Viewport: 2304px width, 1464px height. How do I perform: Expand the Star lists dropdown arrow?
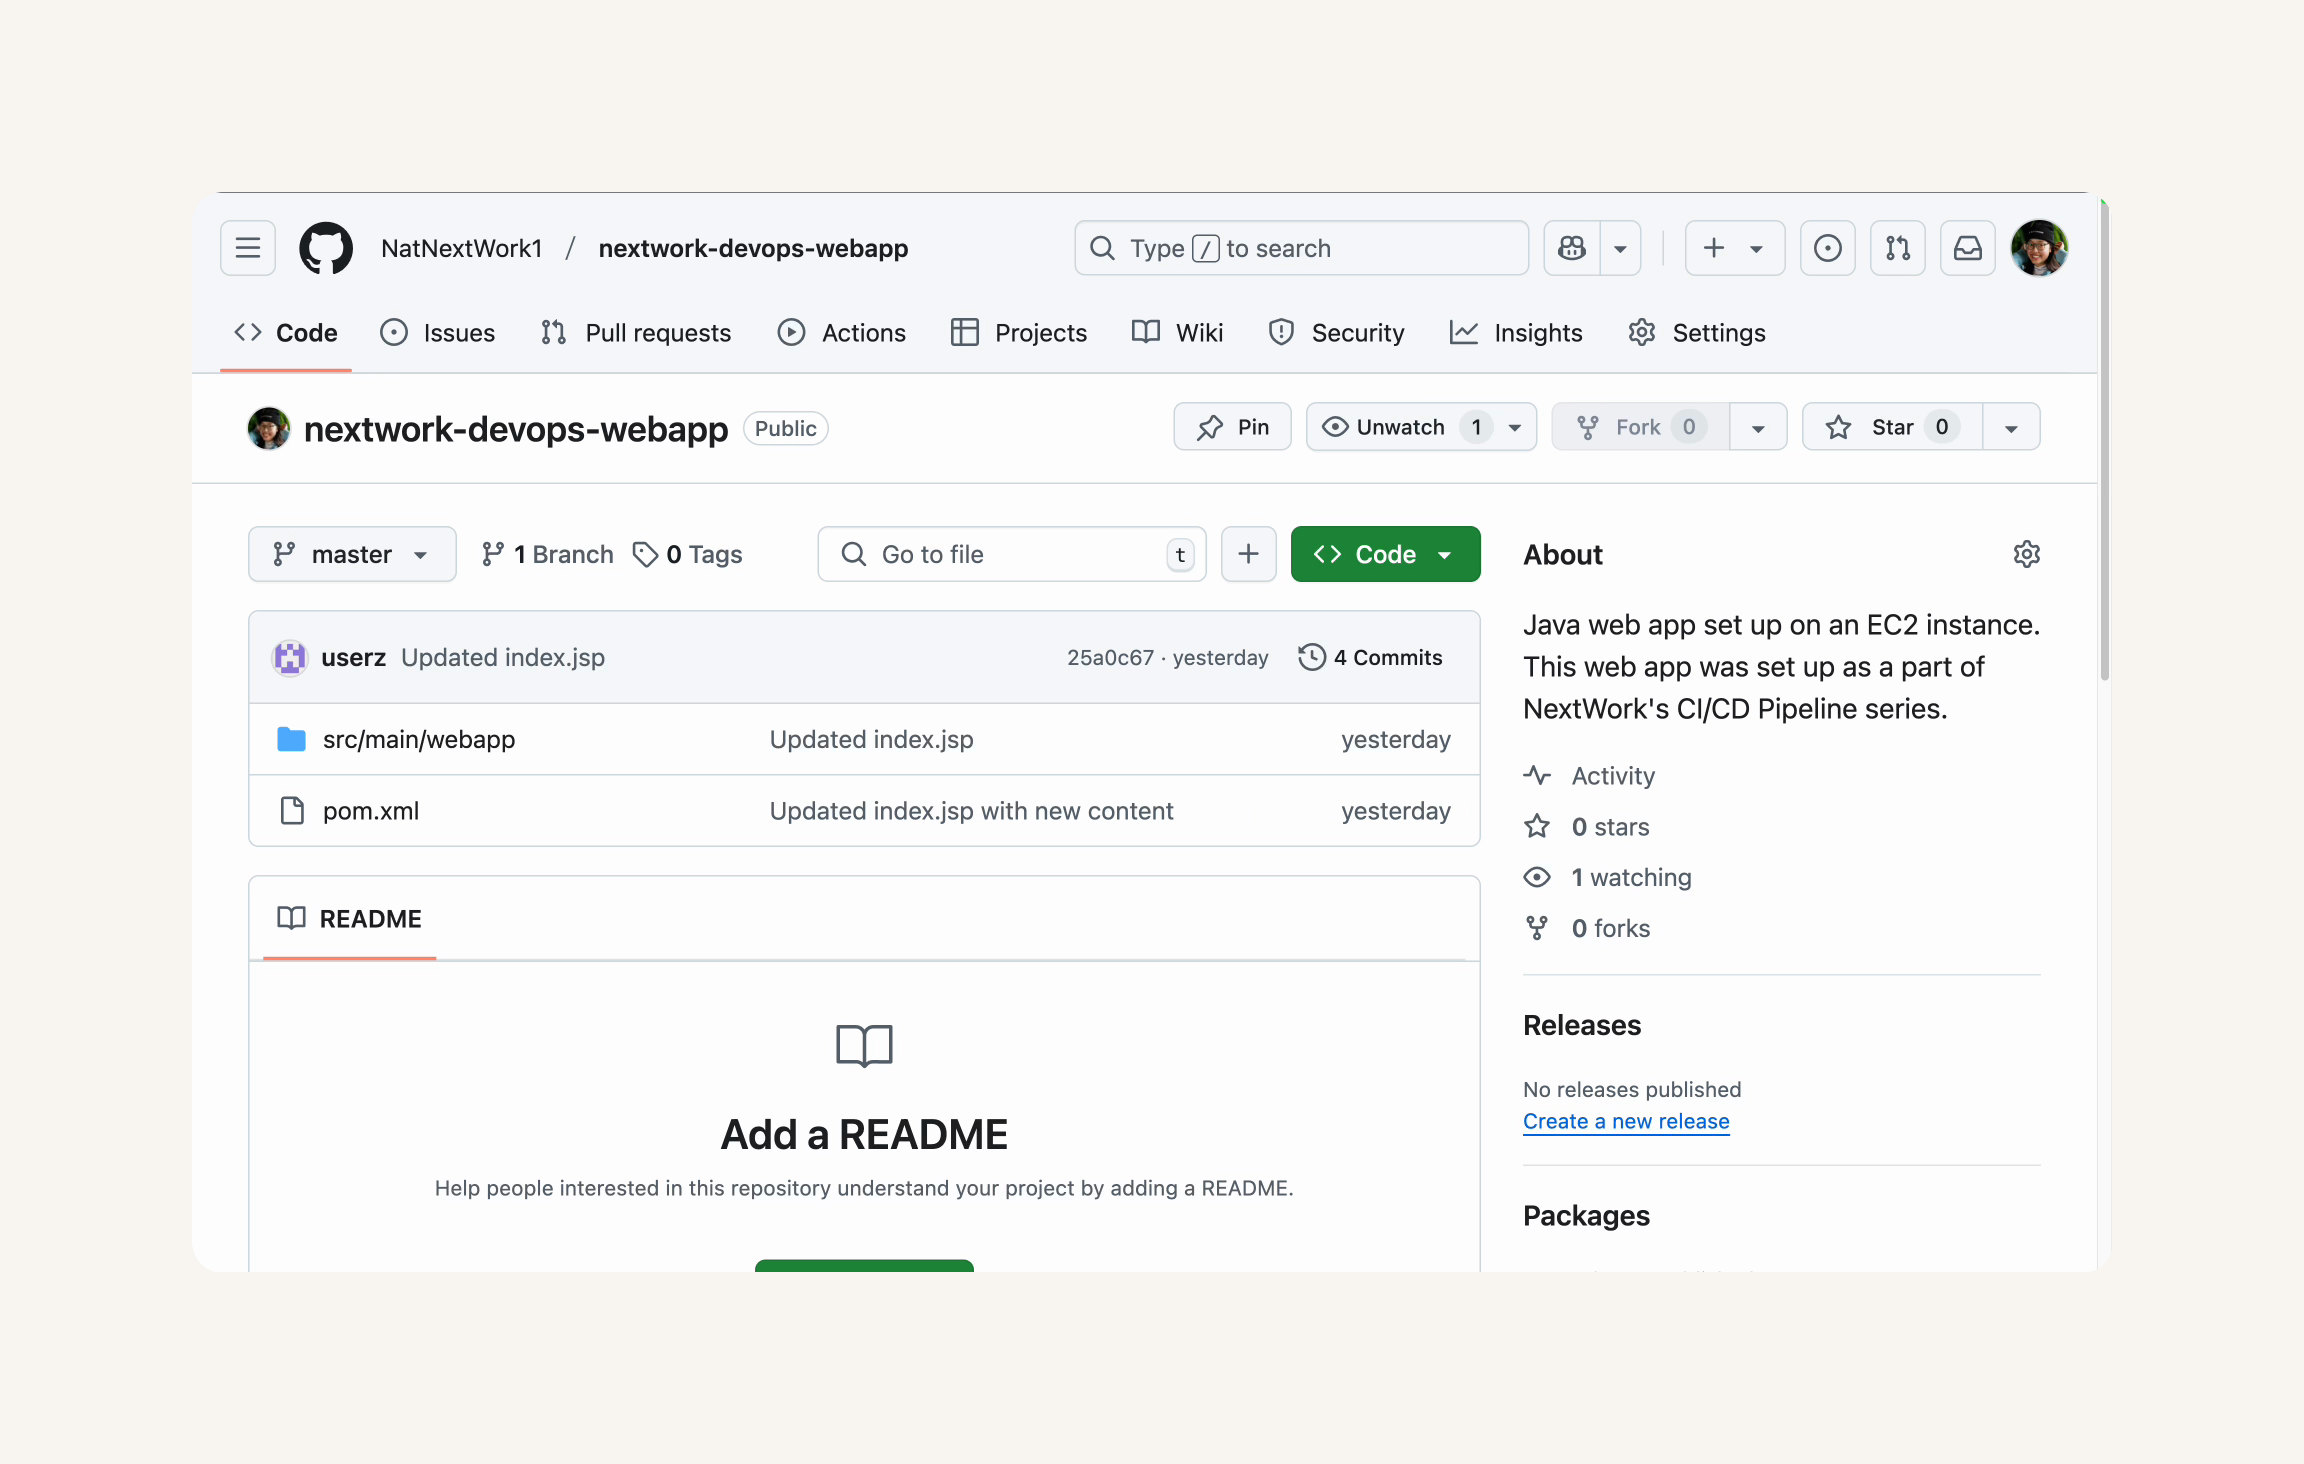pyautogui.click(x=2011, y=427)
